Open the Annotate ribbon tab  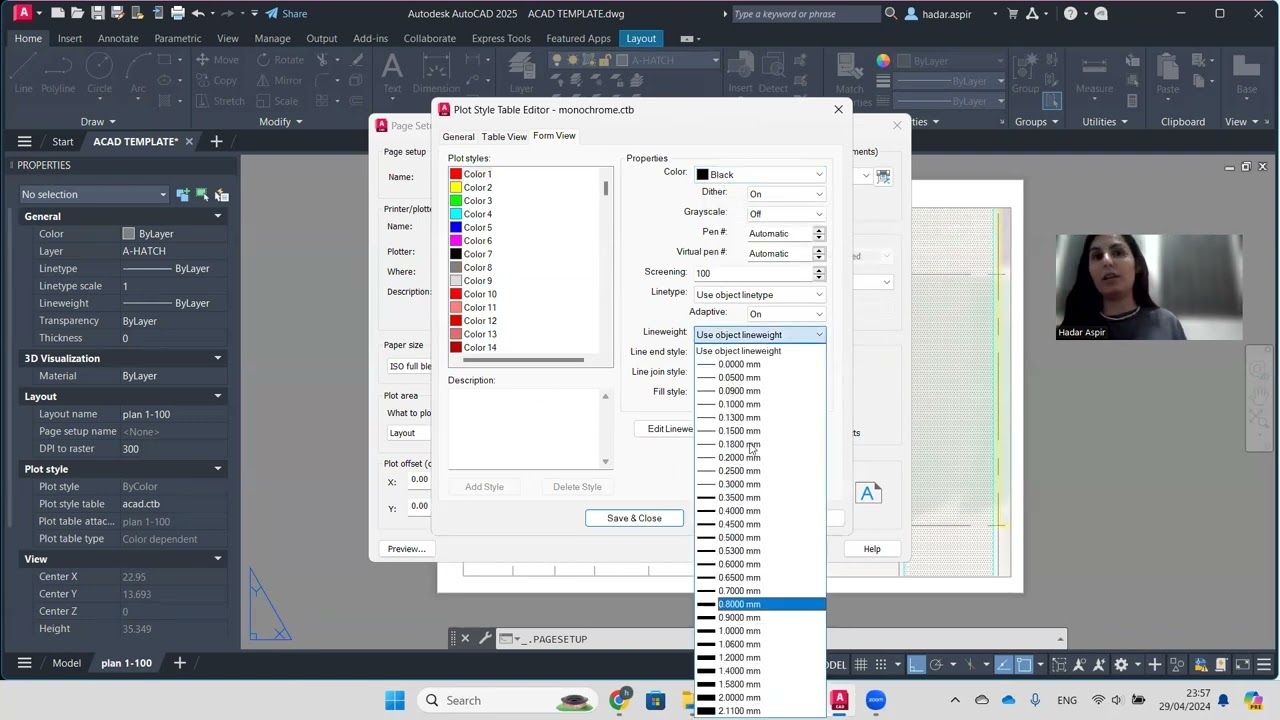coord(118,38)
